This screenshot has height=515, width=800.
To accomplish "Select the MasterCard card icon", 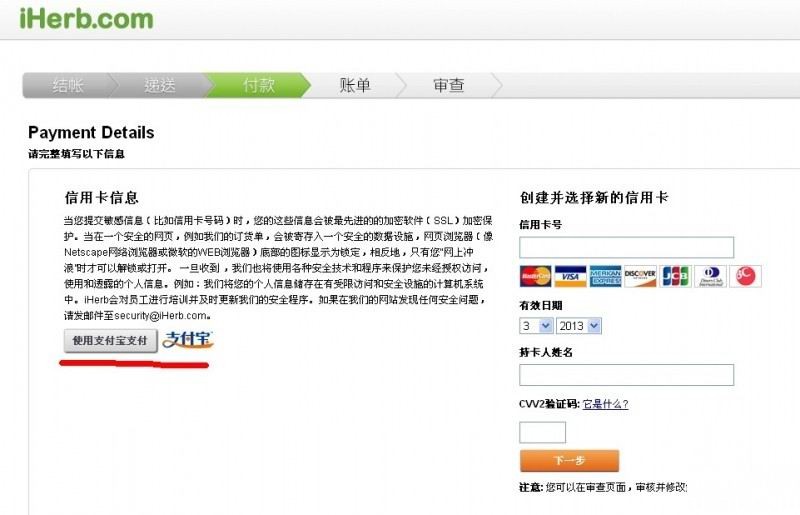I will tap(535, 276).
